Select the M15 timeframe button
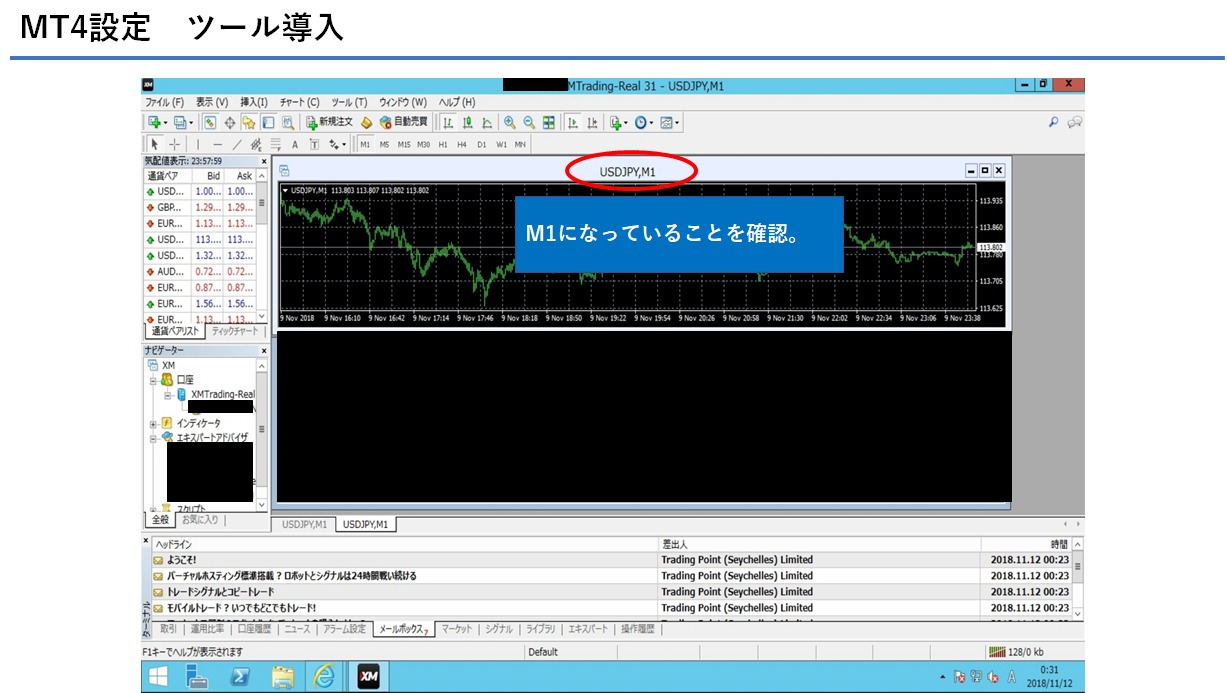 point(404,144)
